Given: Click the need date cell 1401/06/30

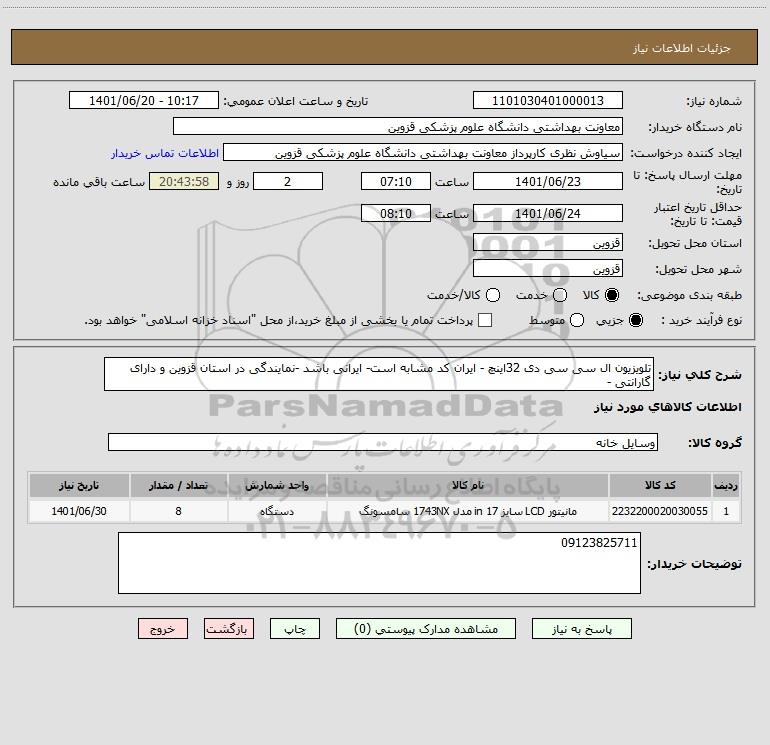Looking at the screenshot, I should 79,511.
